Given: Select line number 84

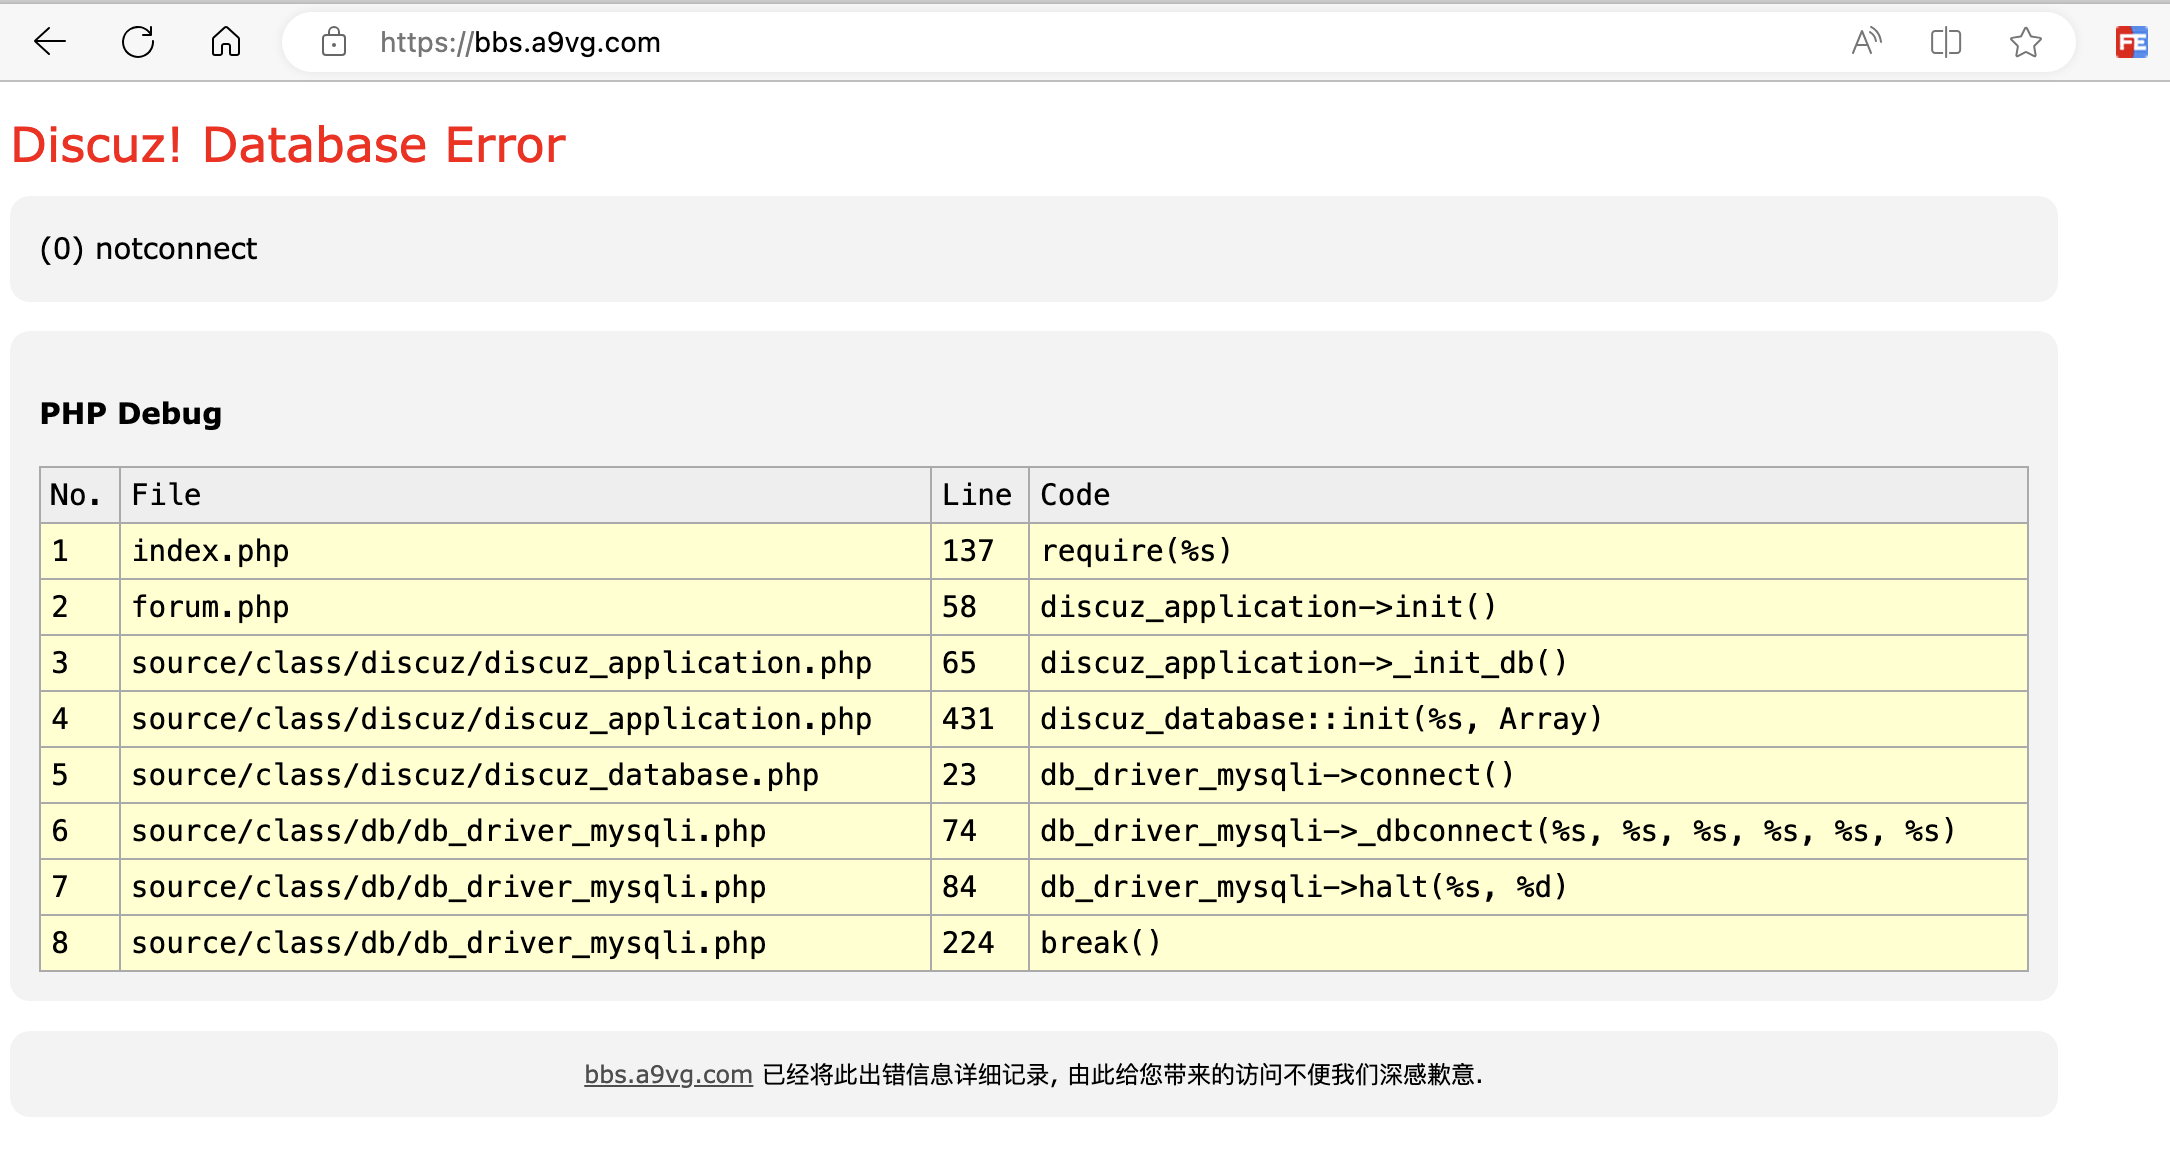Looking at the screenshot, I should coord(979,887).
